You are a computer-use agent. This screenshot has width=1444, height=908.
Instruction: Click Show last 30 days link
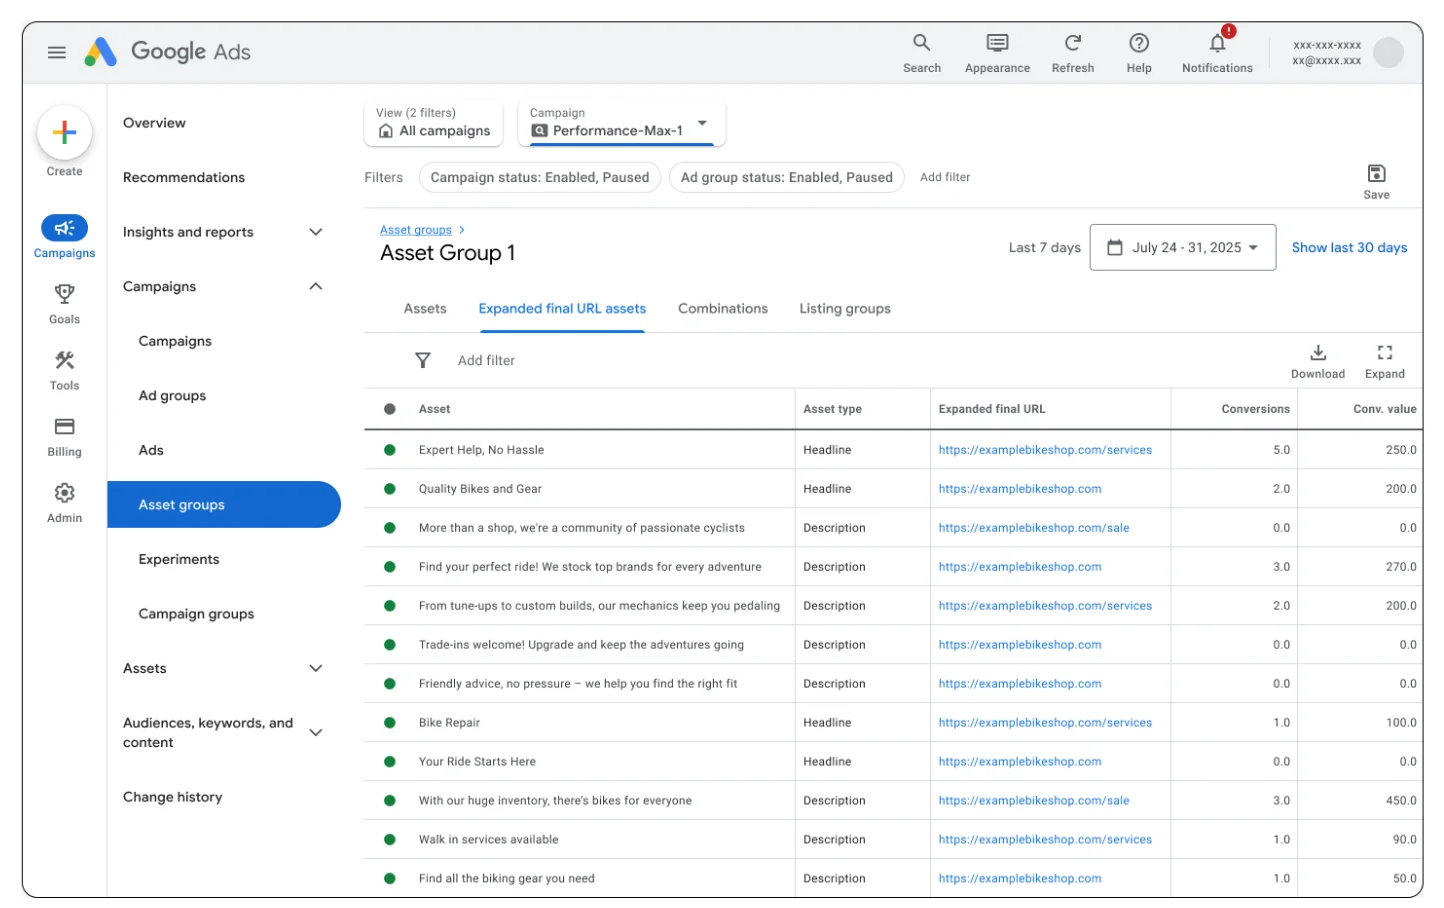click(1349, 247)
